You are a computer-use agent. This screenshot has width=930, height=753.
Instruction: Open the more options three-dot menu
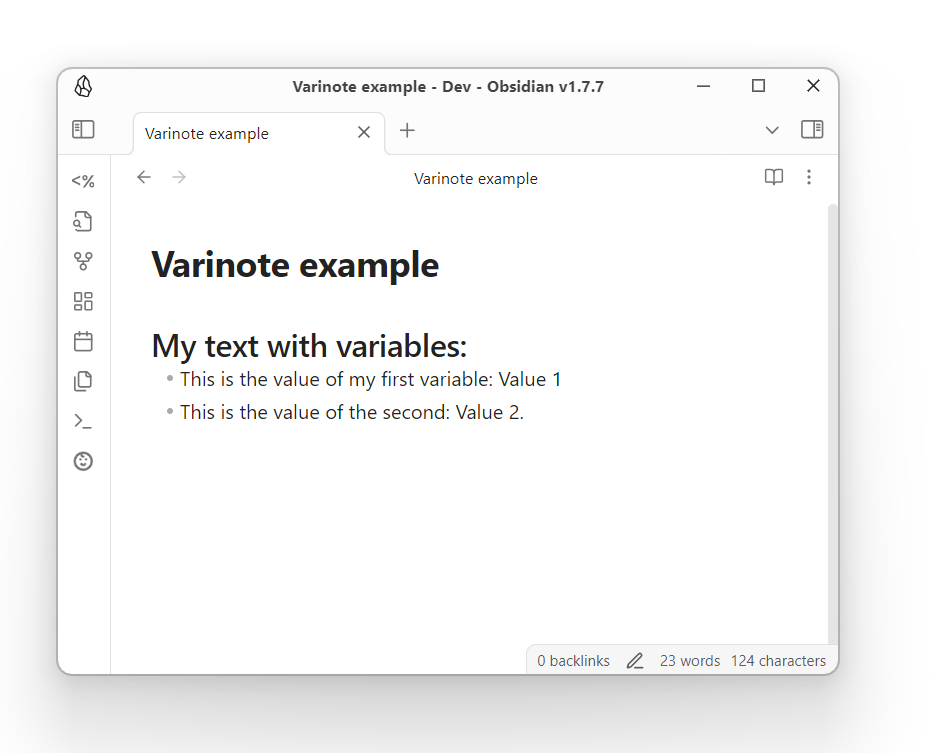click(x=809, y=177)
